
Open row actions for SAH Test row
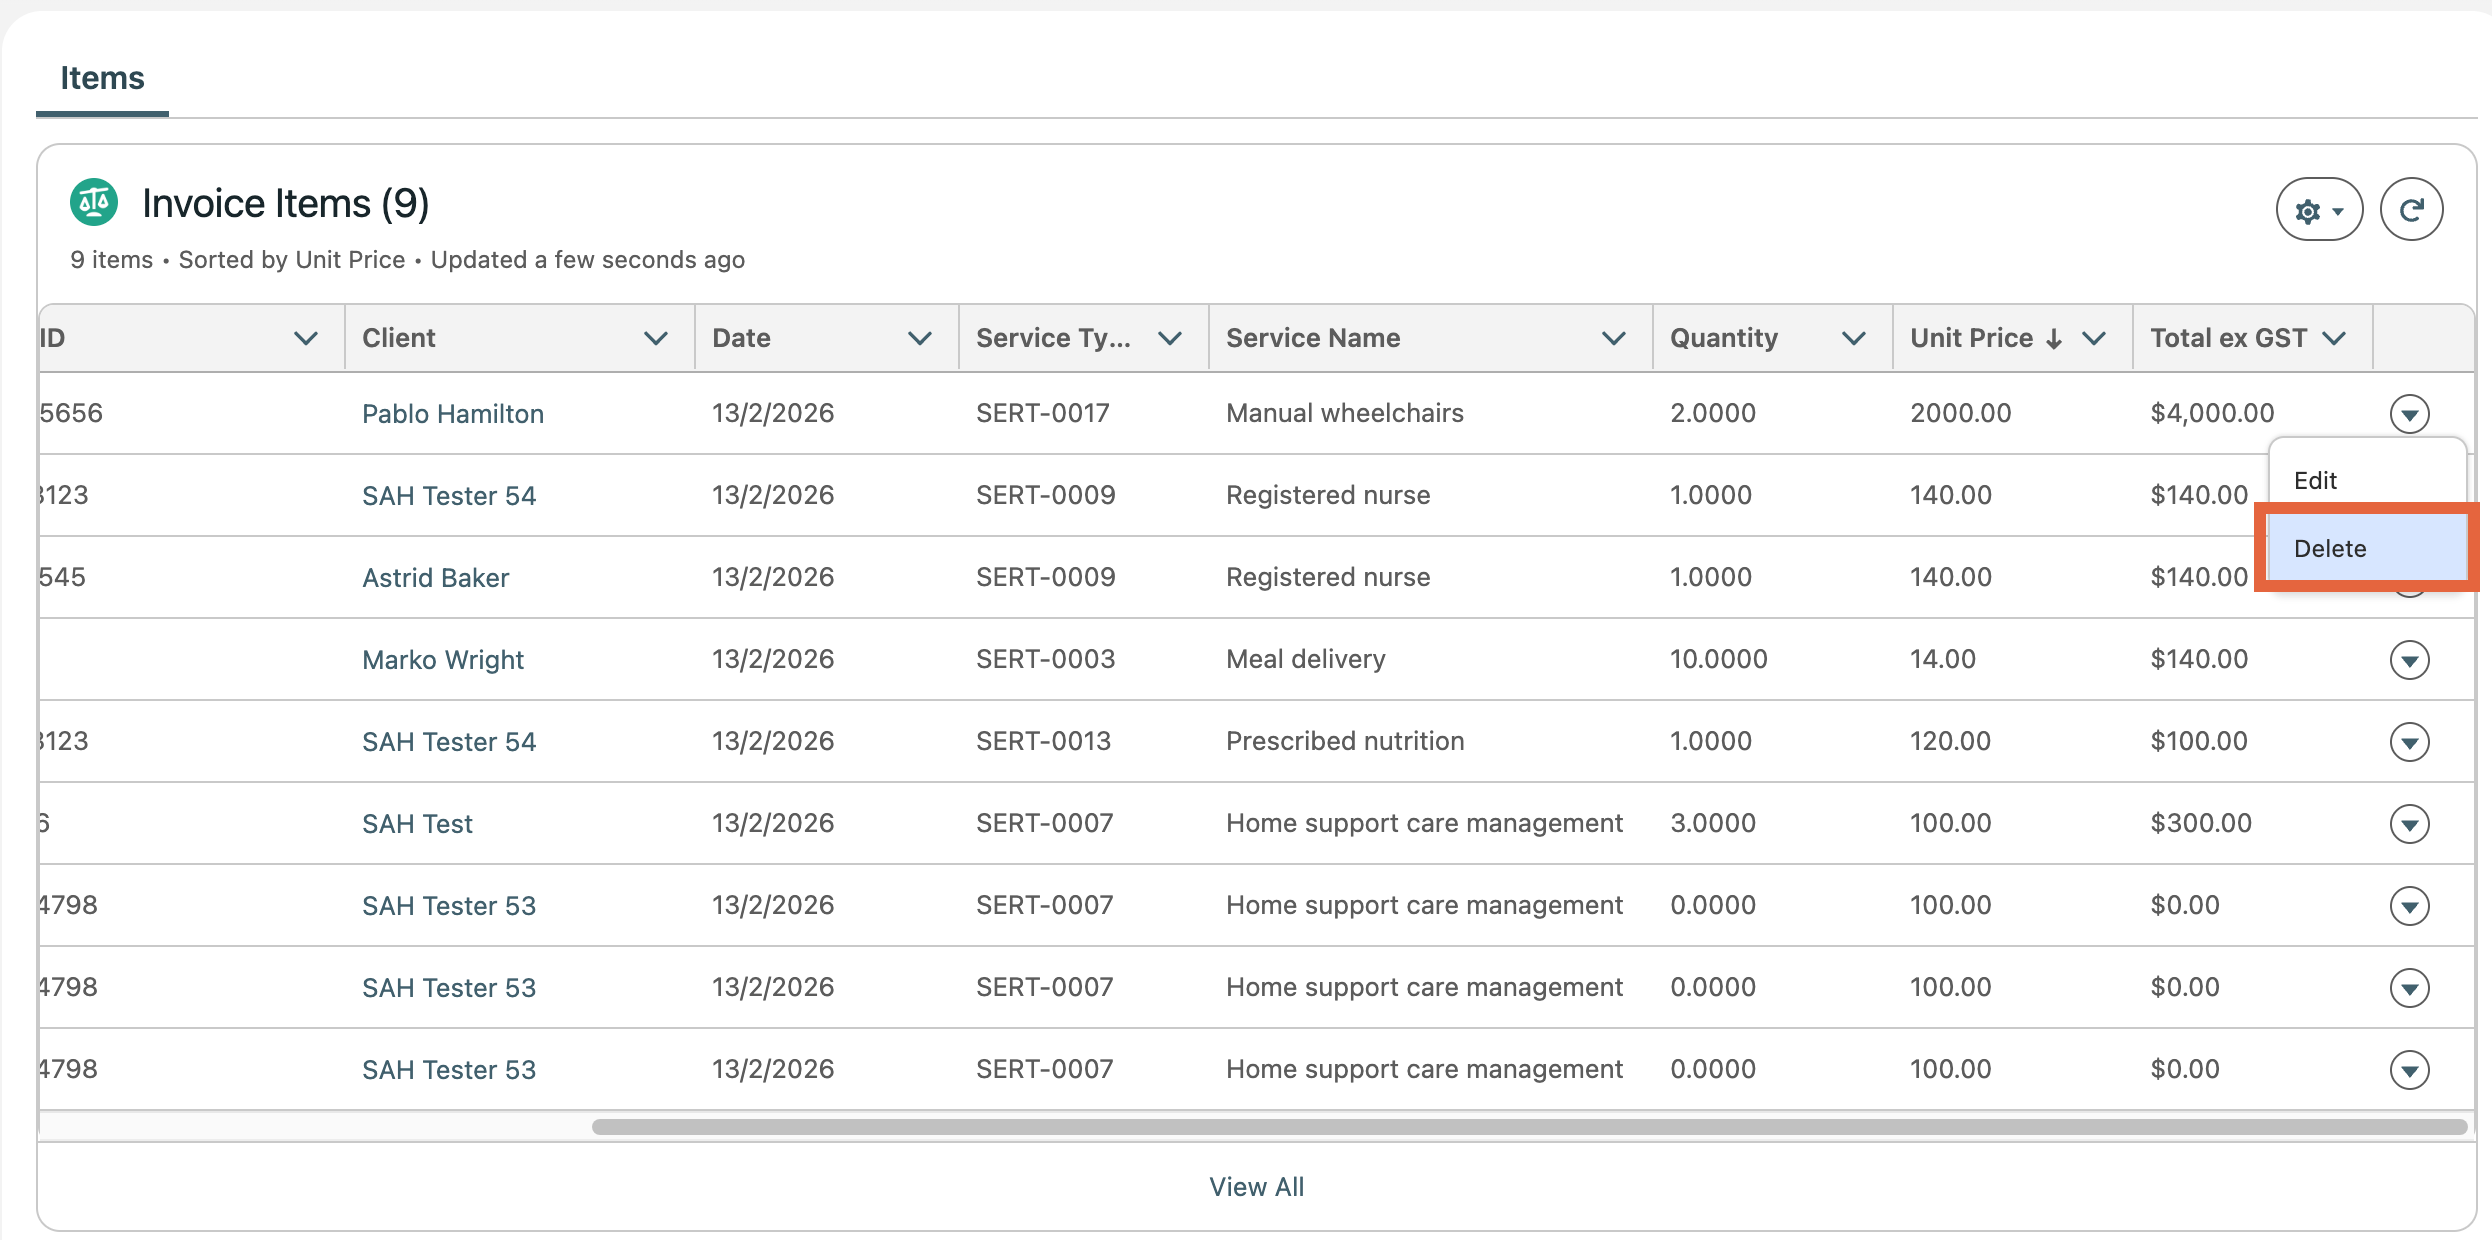tap(2409, 824)
